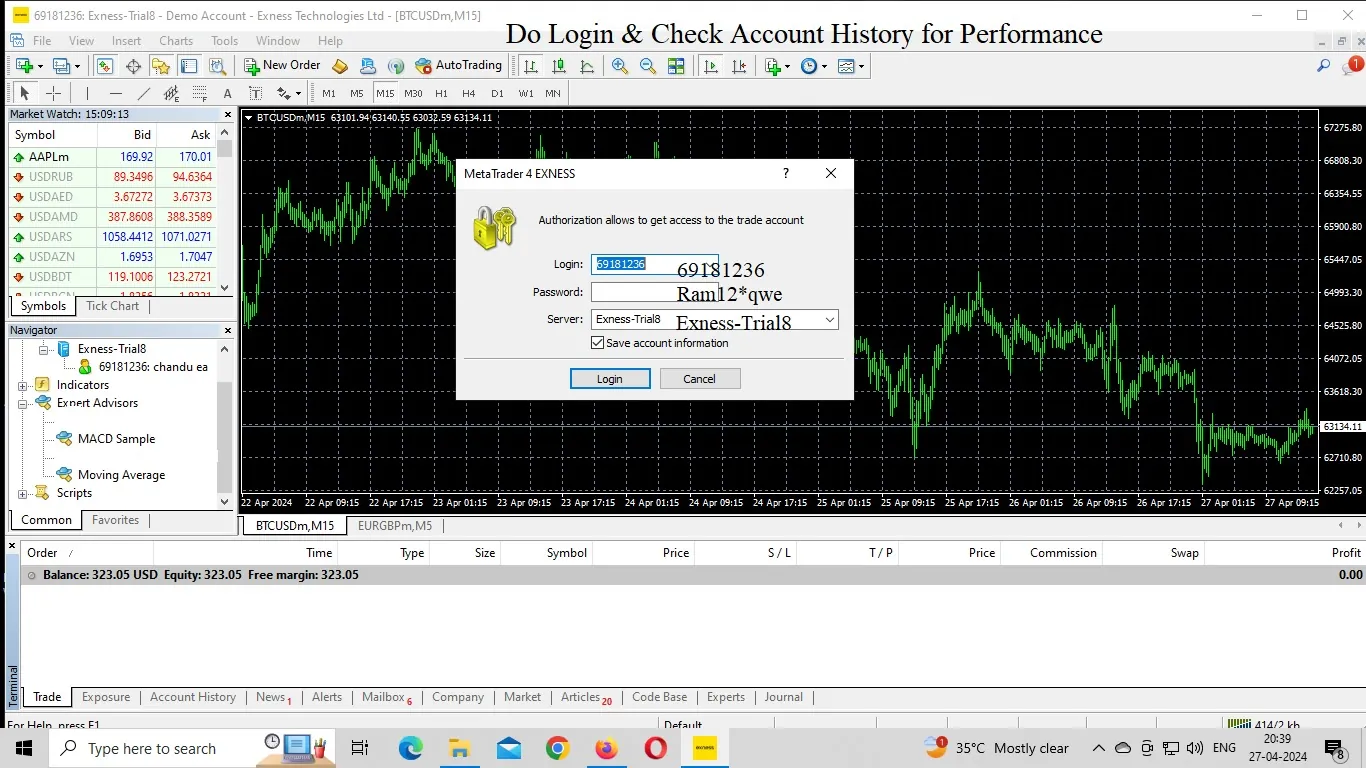Switch to Account History tab
1366x768 pixels.
[193, 697]
